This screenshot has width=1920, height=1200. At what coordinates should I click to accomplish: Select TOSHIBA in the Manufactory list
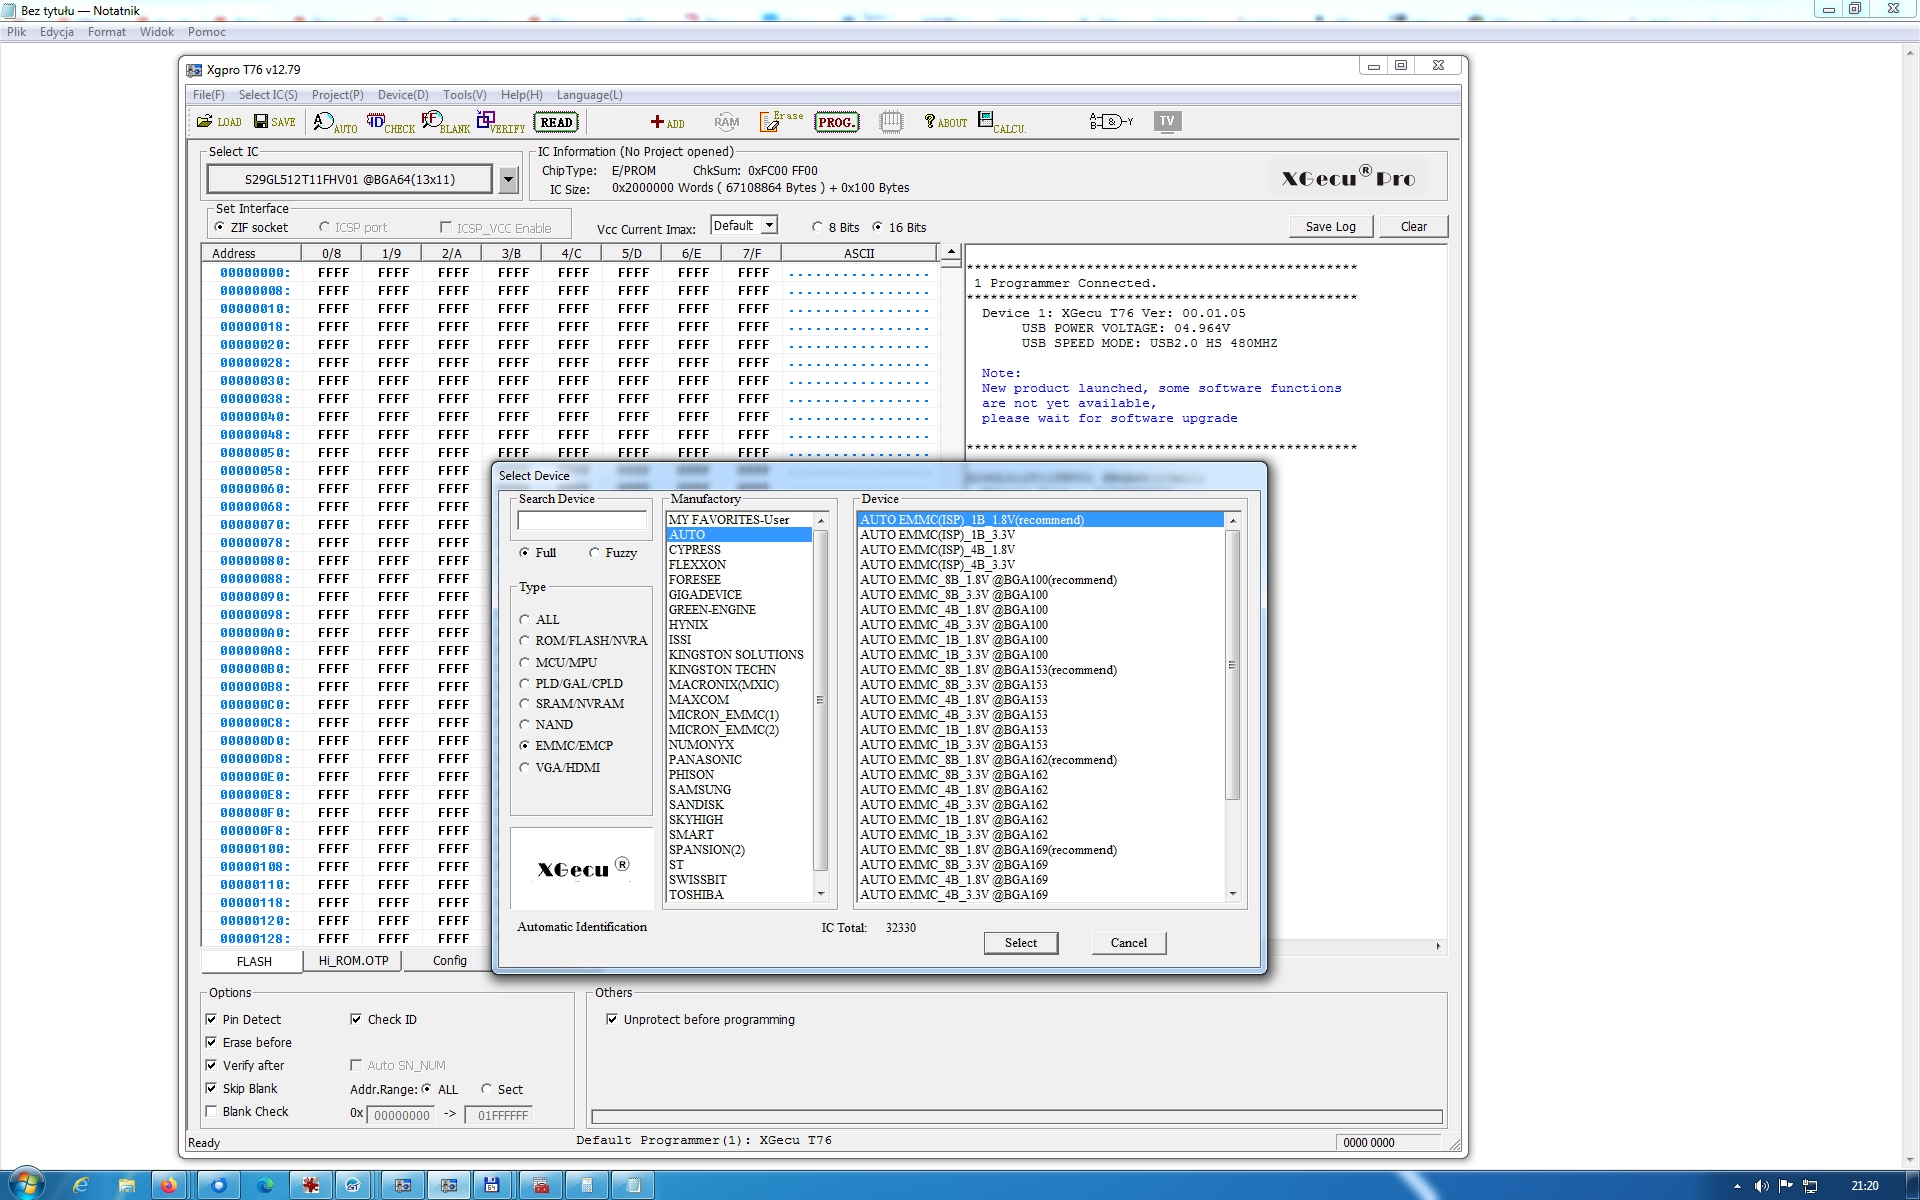pos(696,895)
